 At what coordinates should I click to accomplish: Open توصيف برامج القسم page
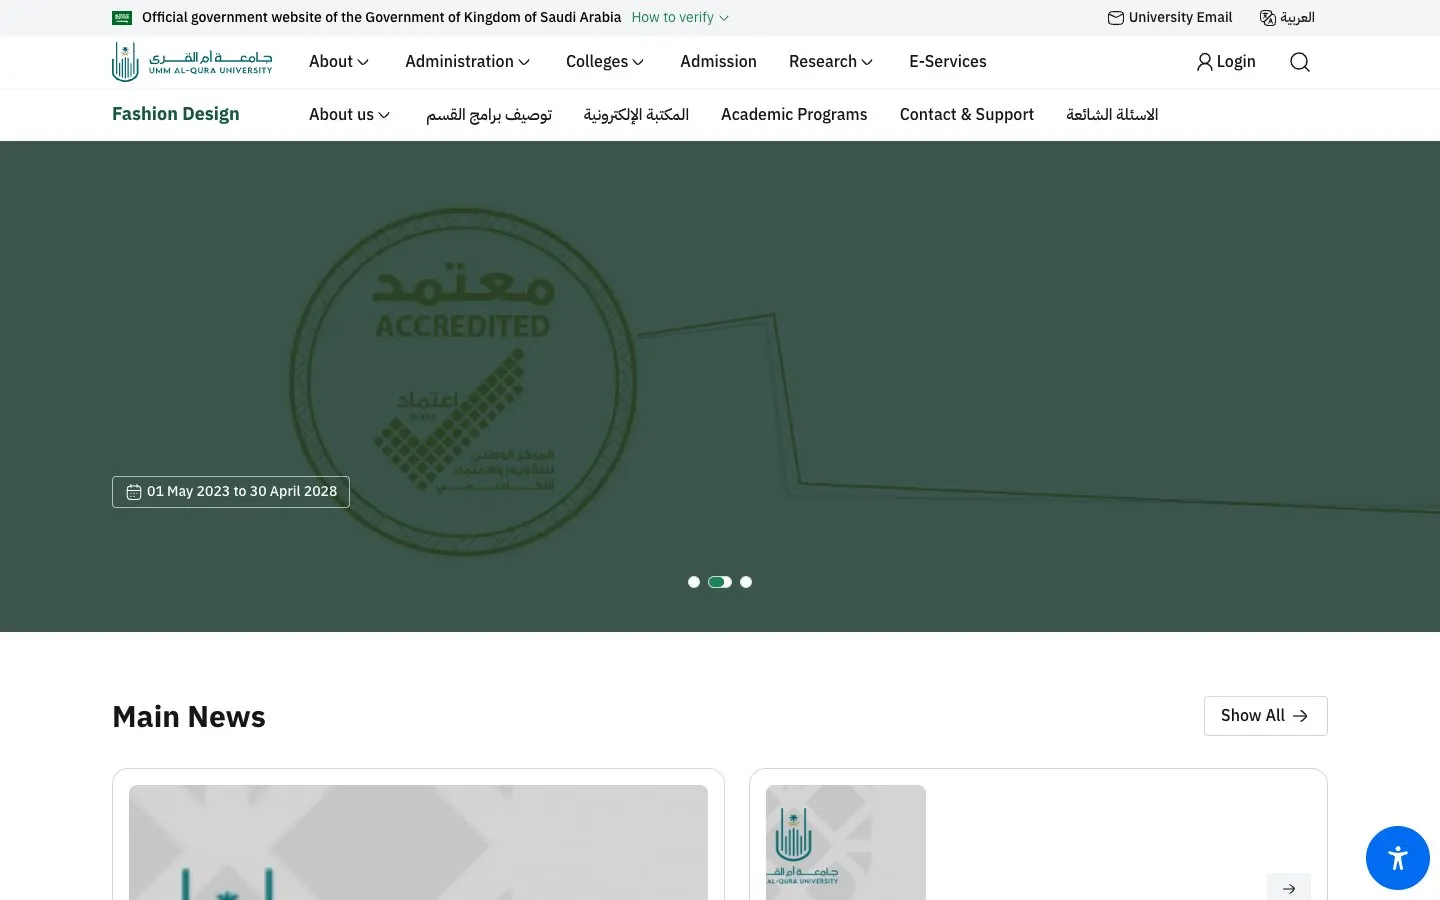tap(489, 115)
